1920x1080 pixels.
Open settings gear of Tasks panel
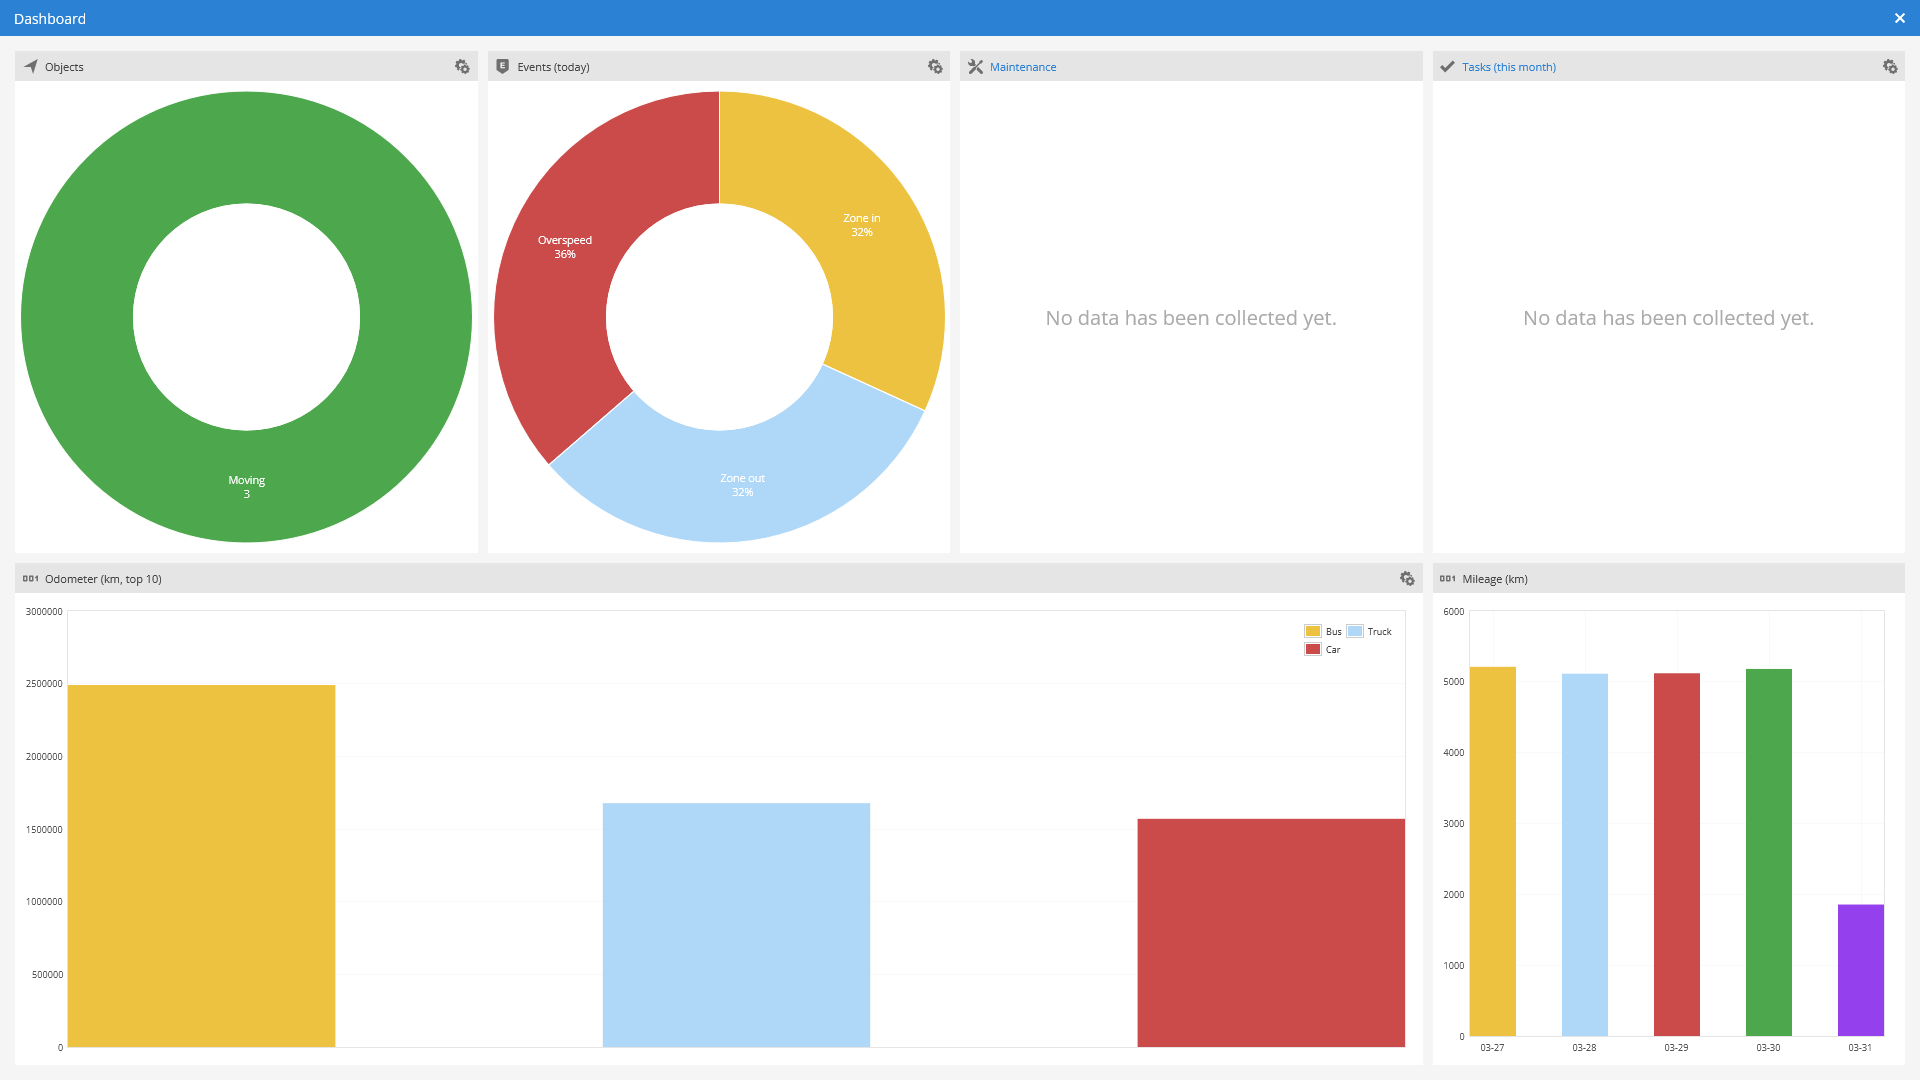click(x=1890, y=67)
